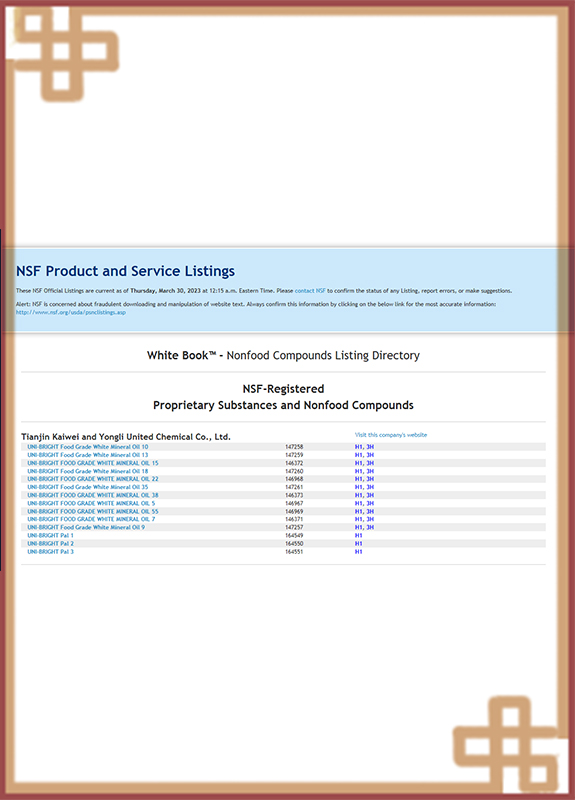Open UNI-BRIGHT FOOD GRADE WHITE MINERAL OIL 15

coord(93,463)
